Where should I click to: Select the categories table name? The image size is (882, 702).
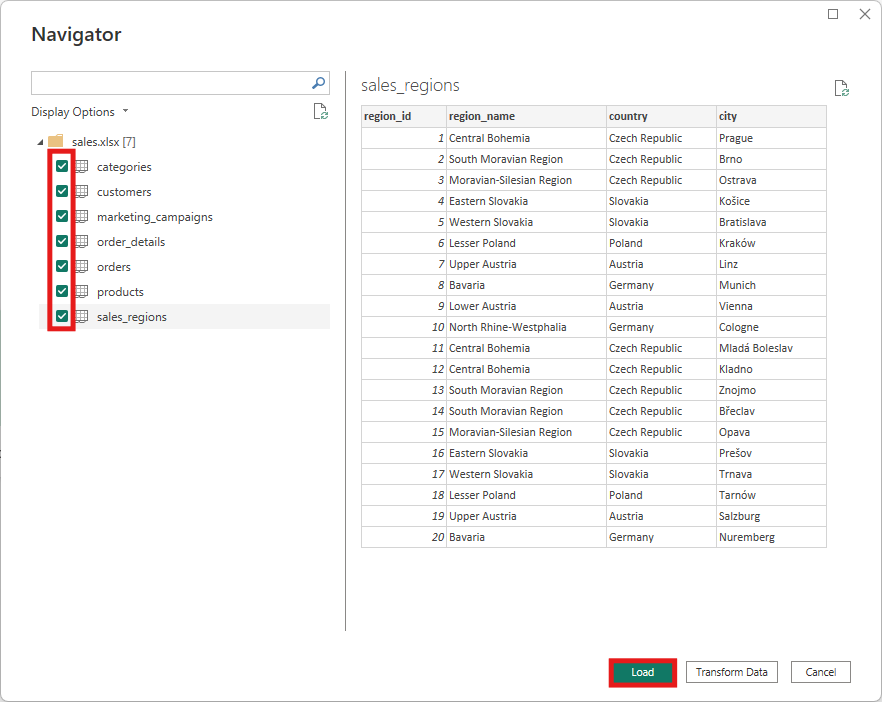(124, 167)
